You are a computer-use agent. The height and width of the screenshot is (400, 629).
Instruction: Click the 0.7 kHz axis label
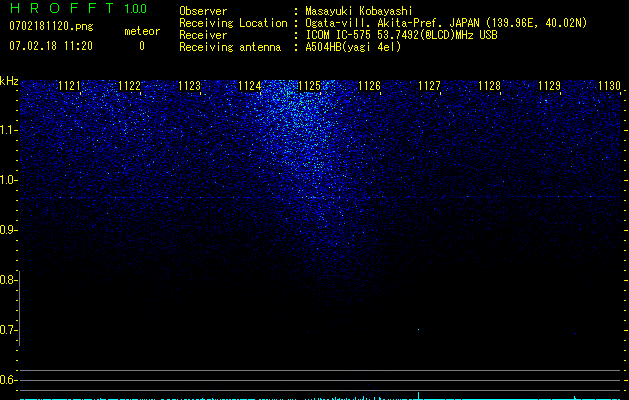click(8, 330)
